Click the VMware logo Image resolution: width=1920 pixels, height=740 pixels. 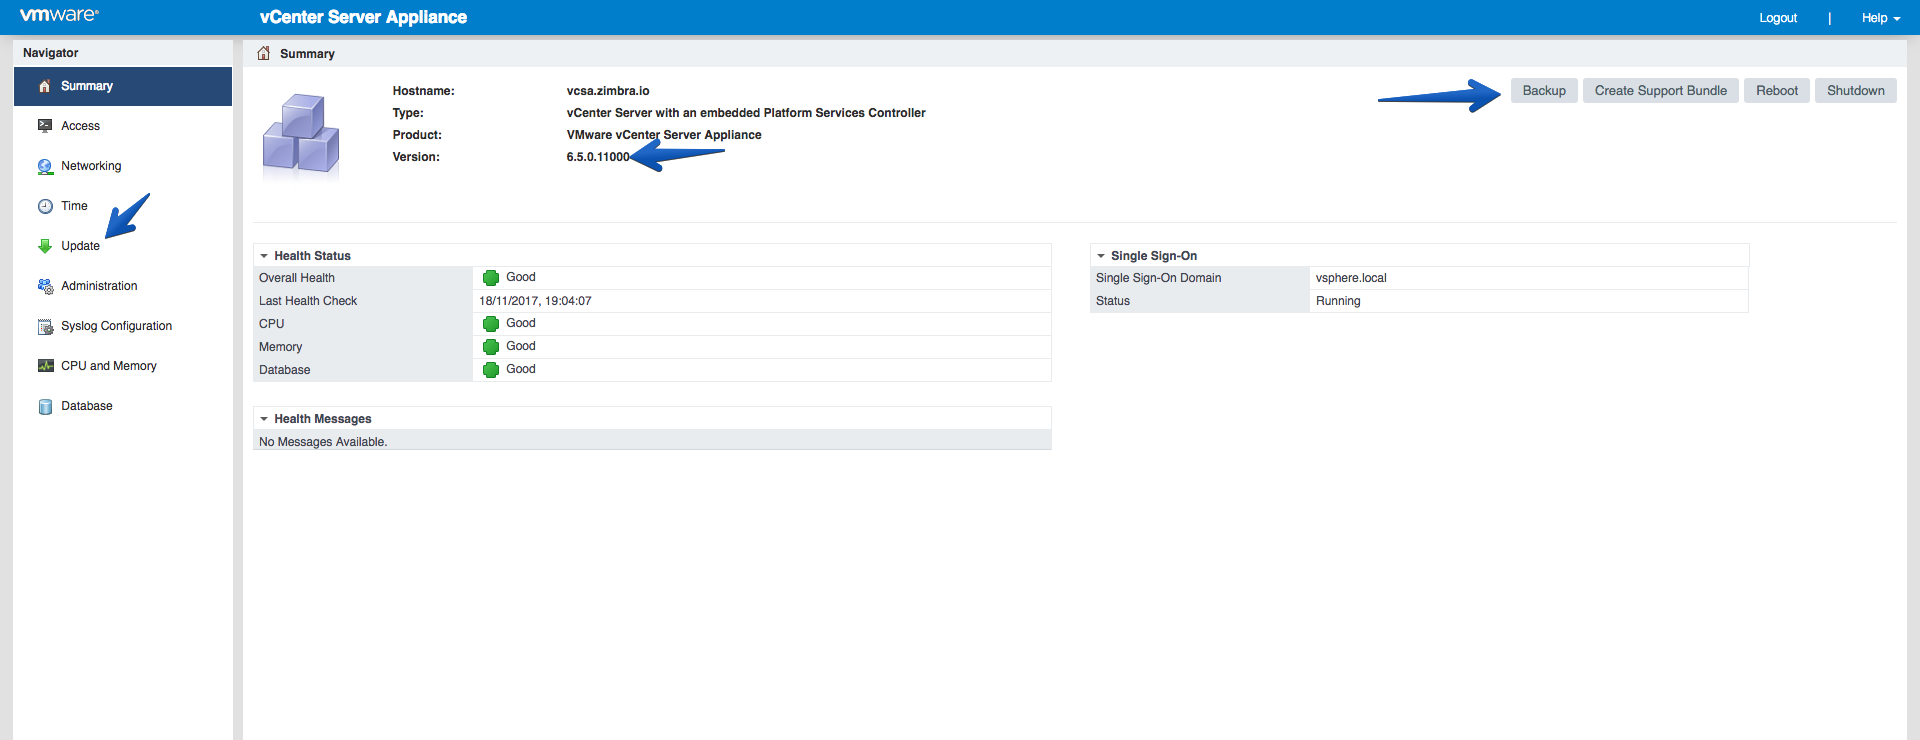[59, 16]
